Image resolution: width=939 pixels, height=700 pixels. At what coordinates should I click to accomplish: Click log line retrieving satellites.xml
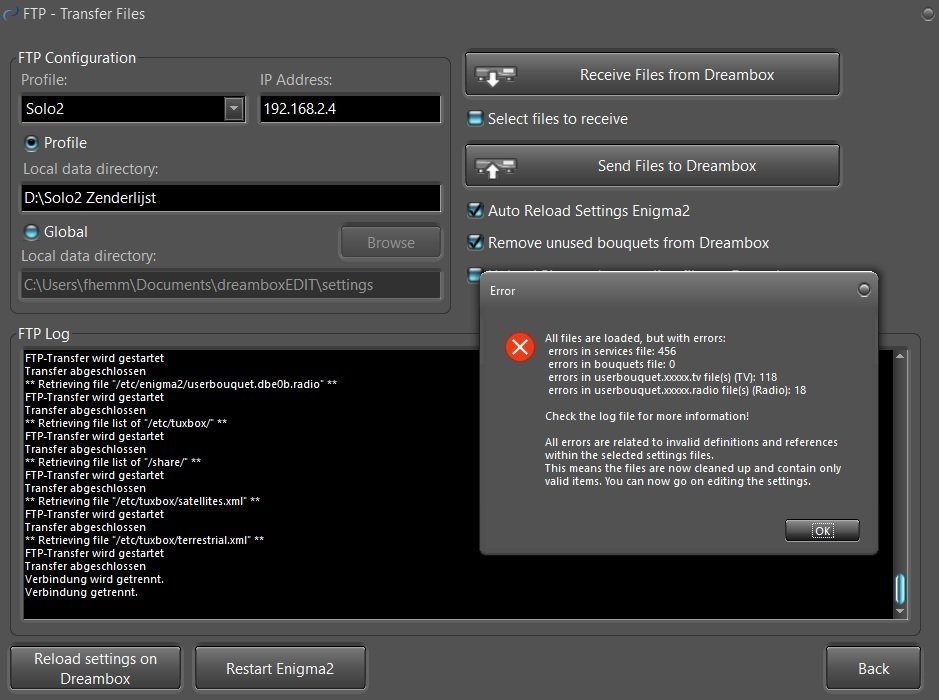click(143, 501)
